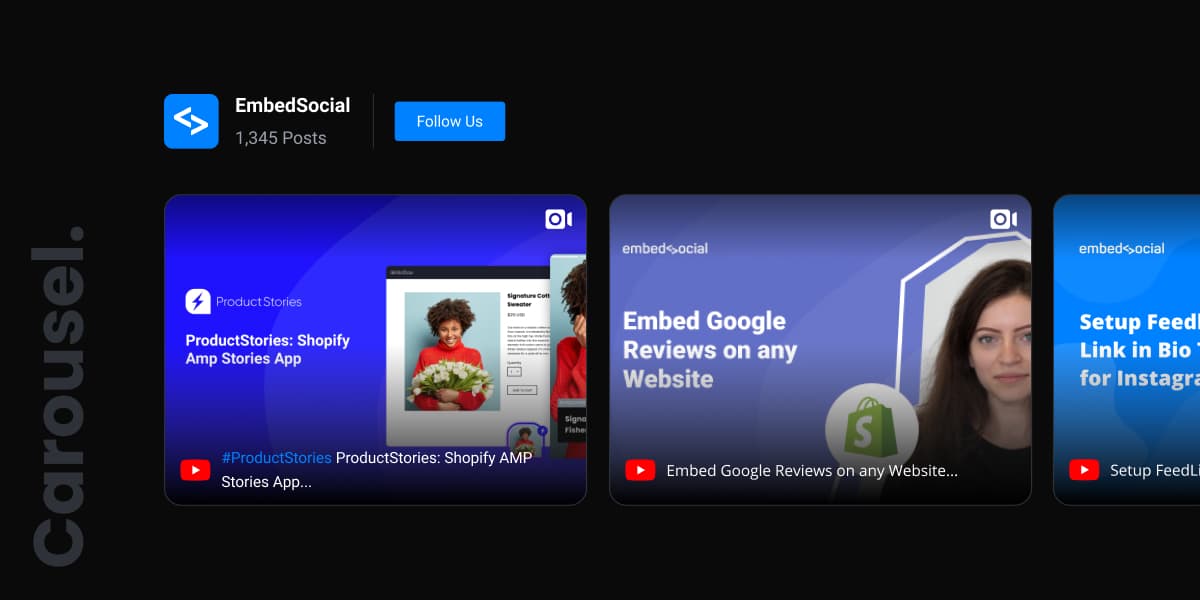Screen dimensions: 1200x600
Task: Open the #ProductStories hashtag link
Action: (277, 458)
